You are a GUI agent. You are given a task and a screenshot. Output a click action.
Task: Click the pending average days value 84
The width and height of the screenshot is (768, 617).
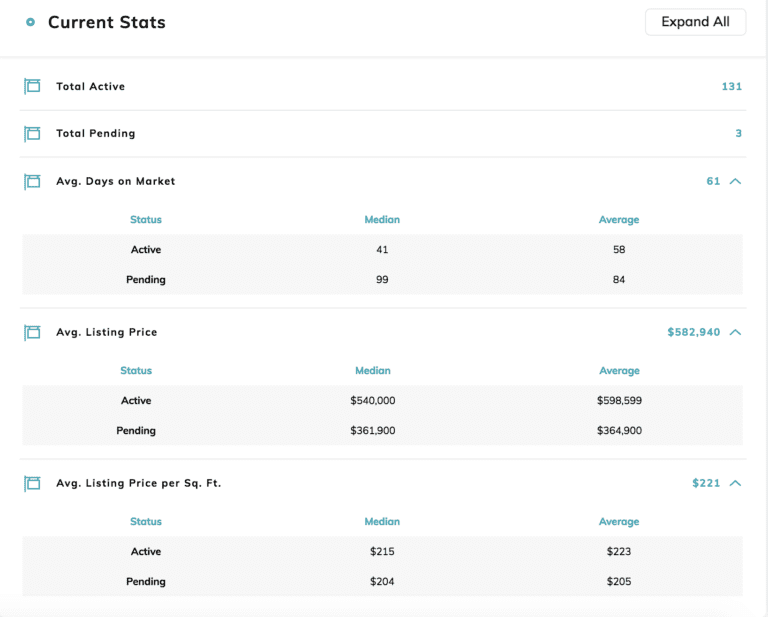(619, 280)
